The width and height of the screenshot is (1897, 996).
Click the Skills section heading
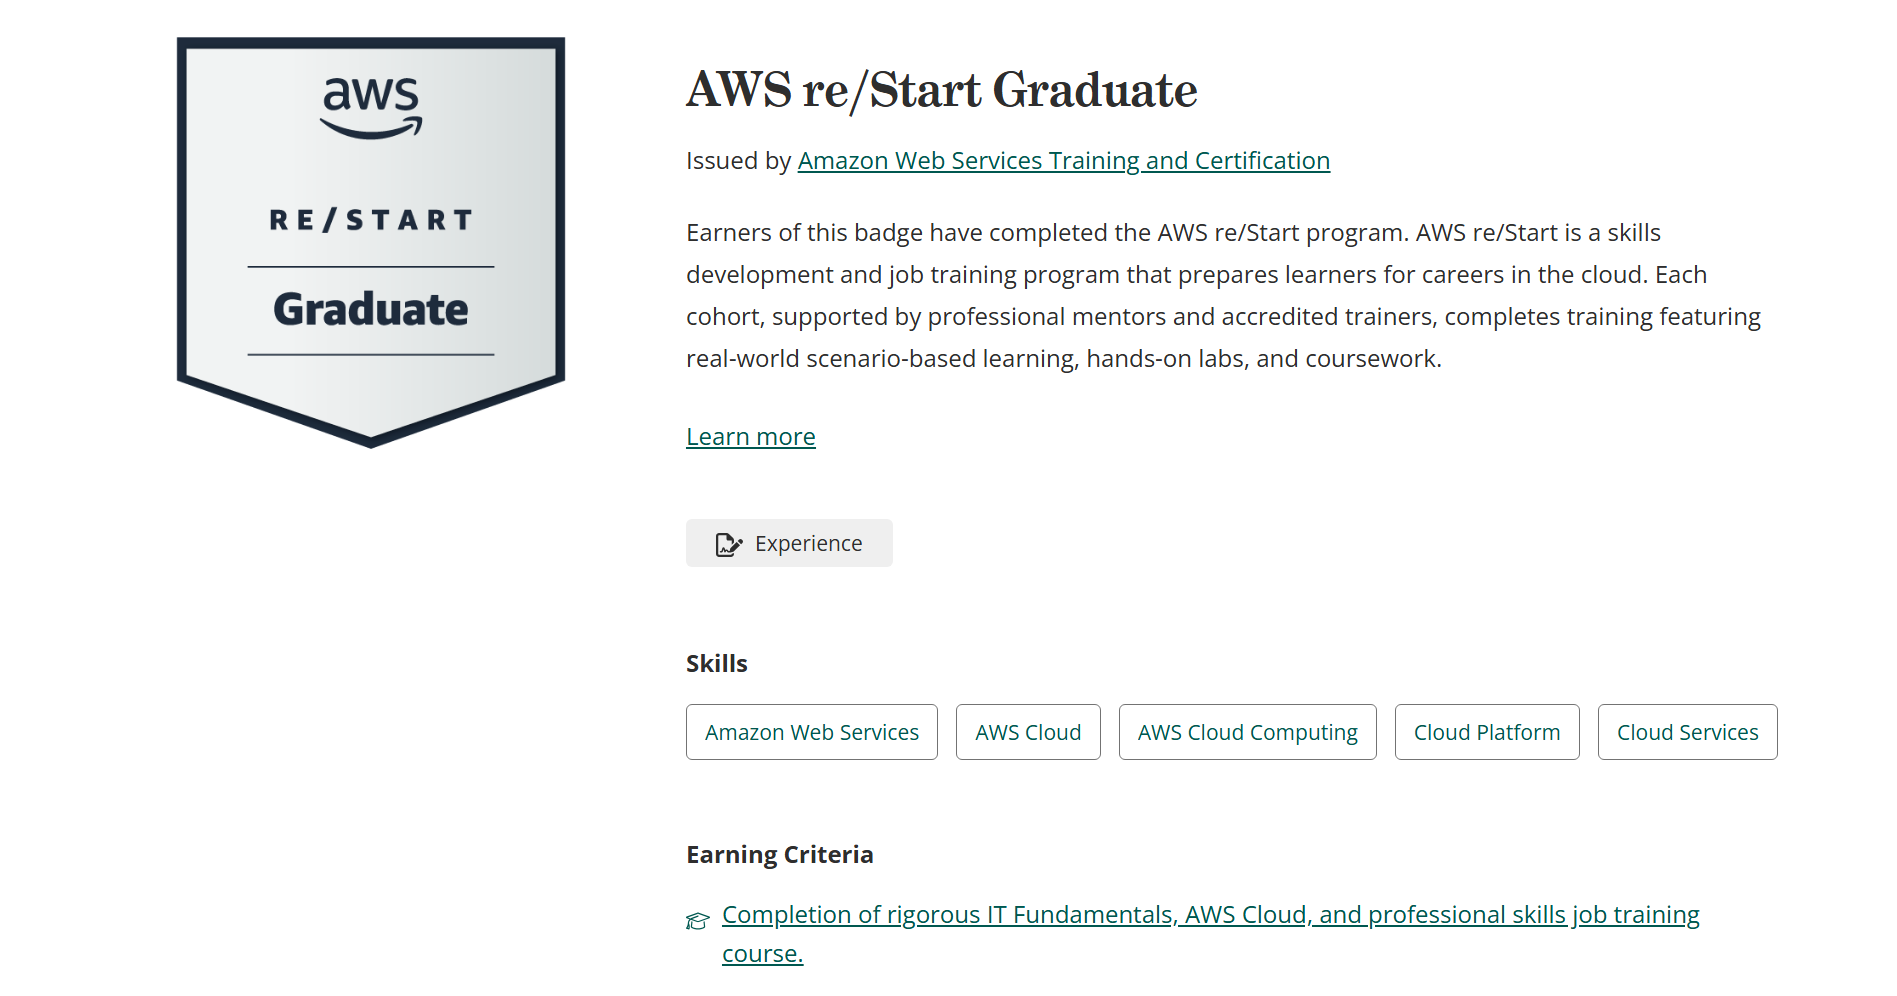tap(716, 664)
